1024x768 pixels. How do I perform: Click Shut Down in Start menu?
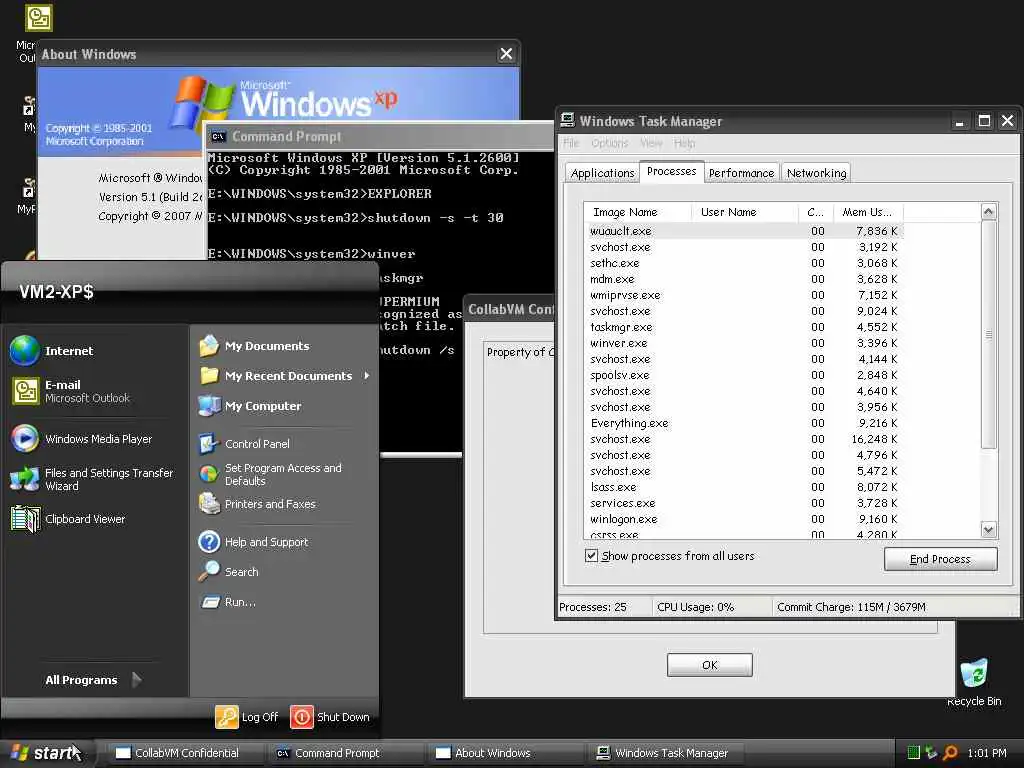coord(330,717)
